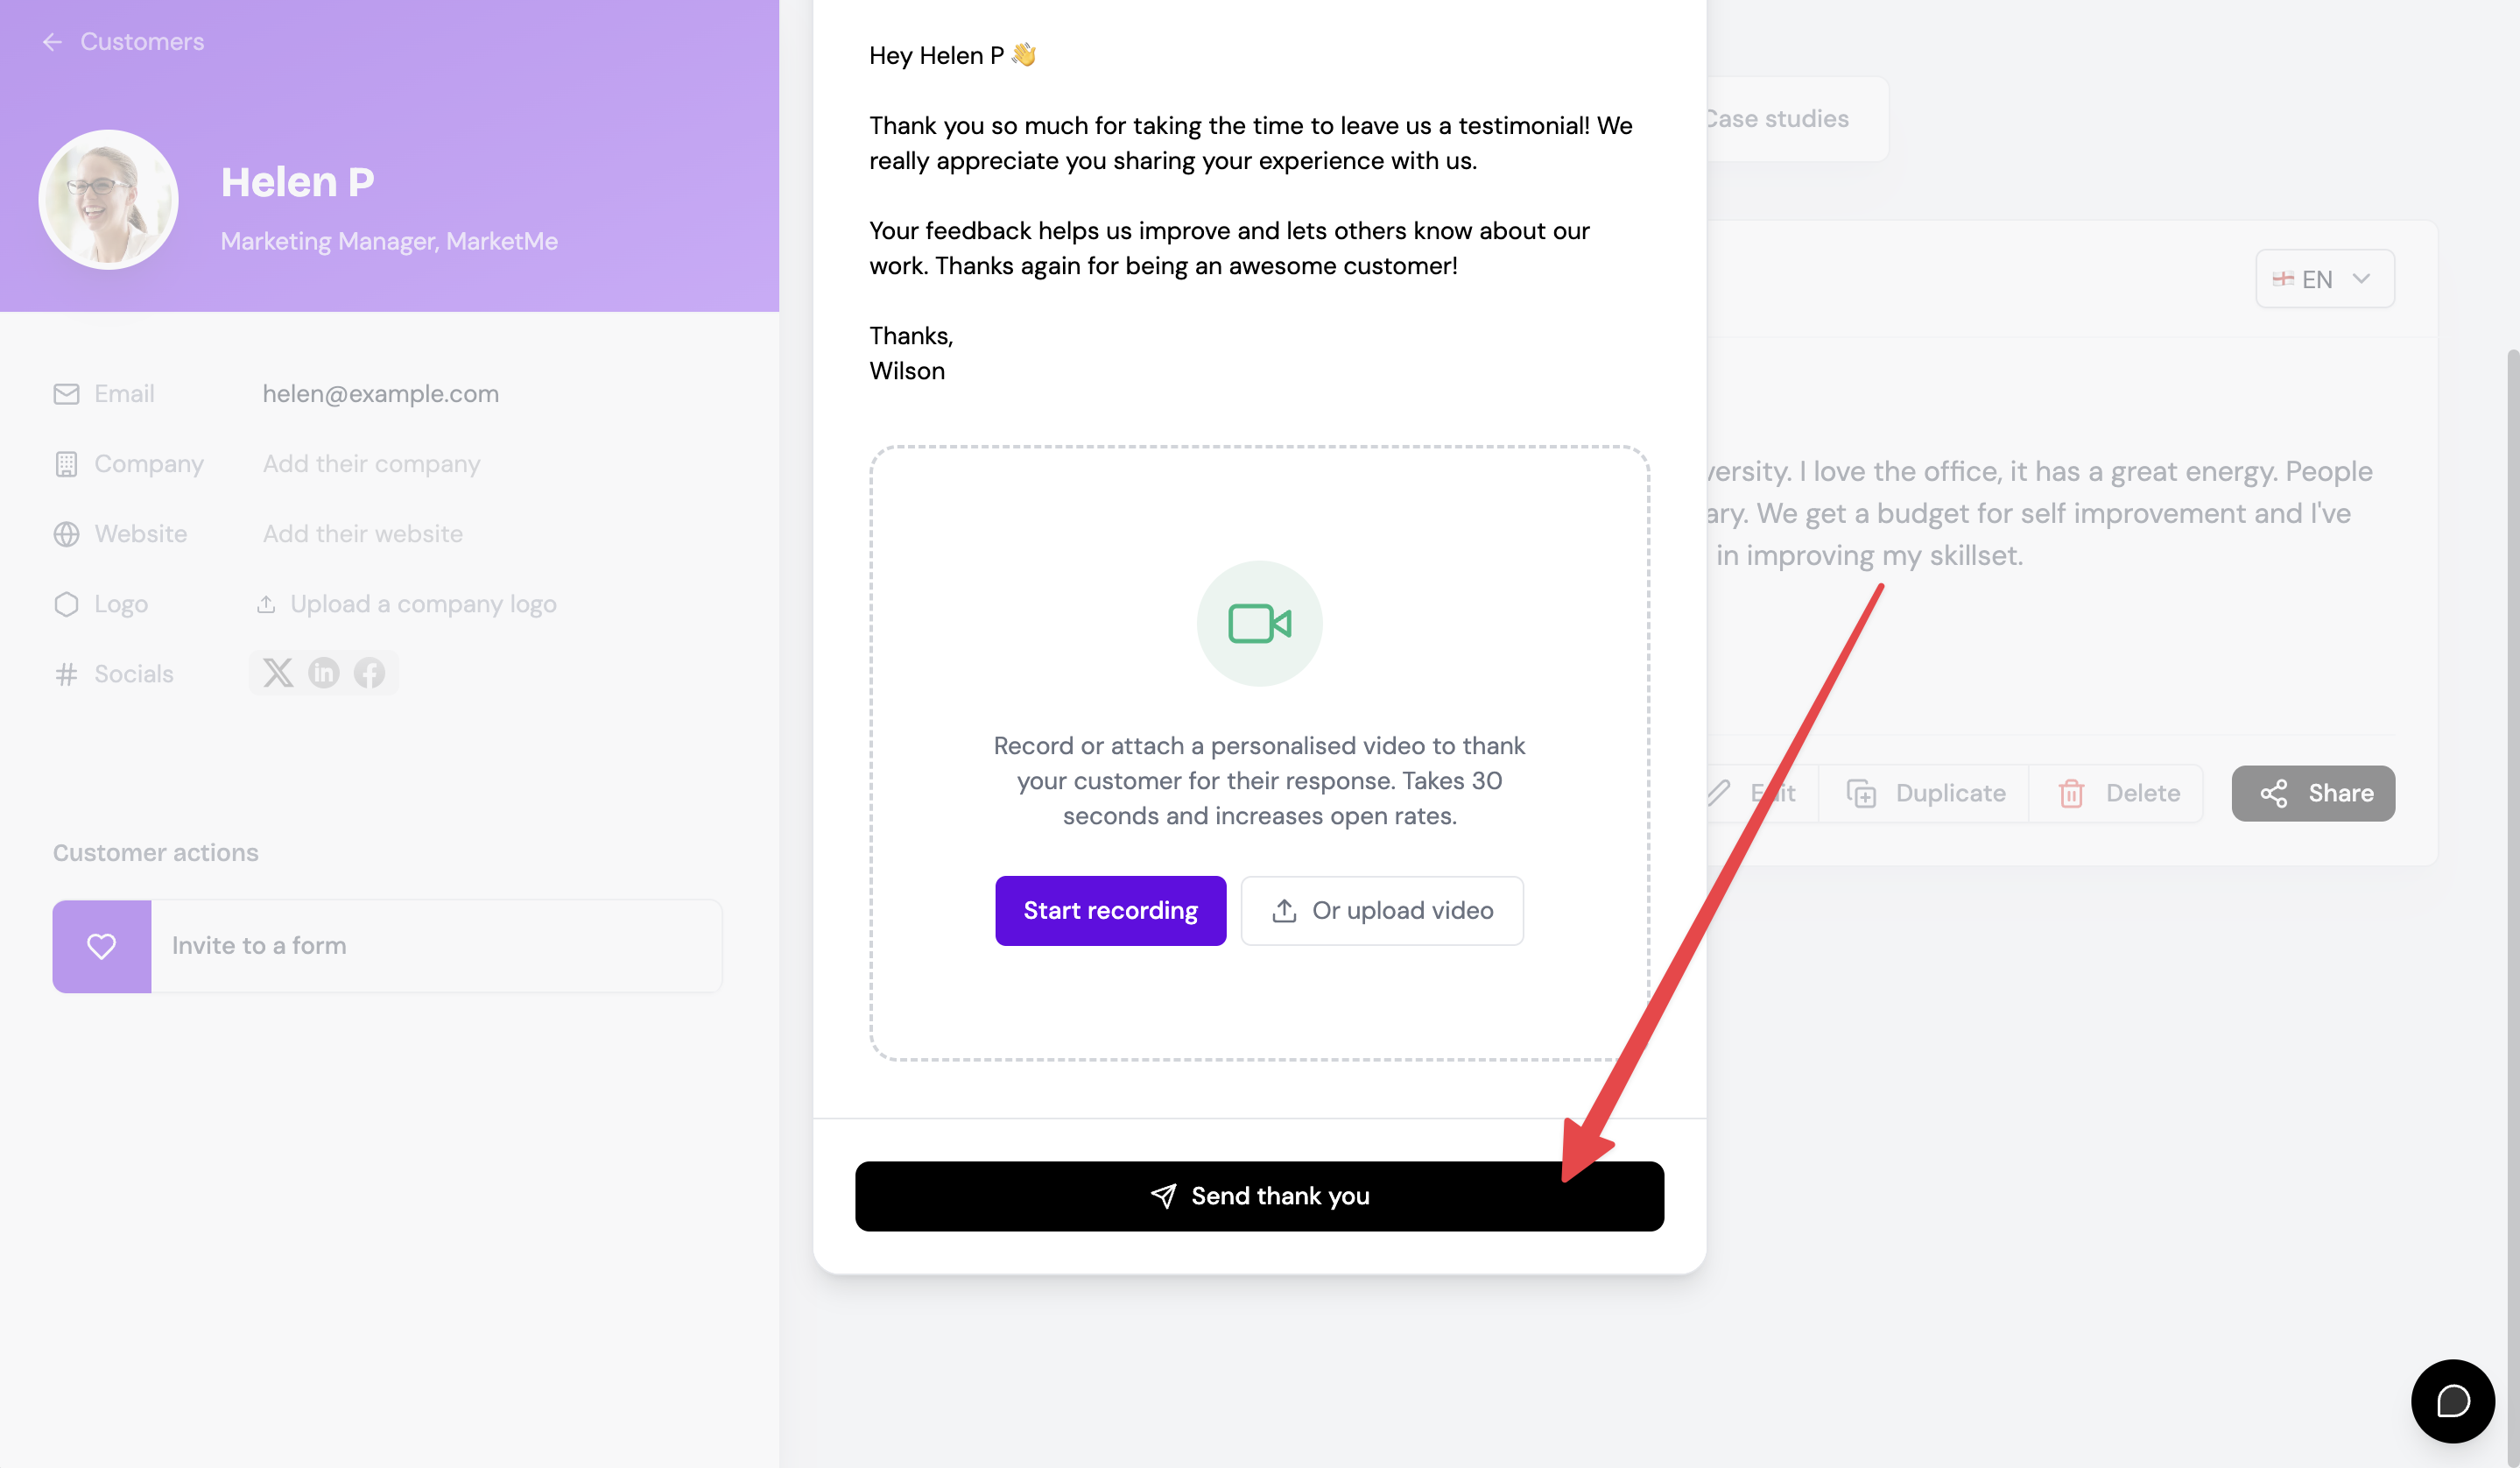This screenshot has height=1468, width=2520.
Task: Open the X (Twitter) social icon
Action: 278,673
